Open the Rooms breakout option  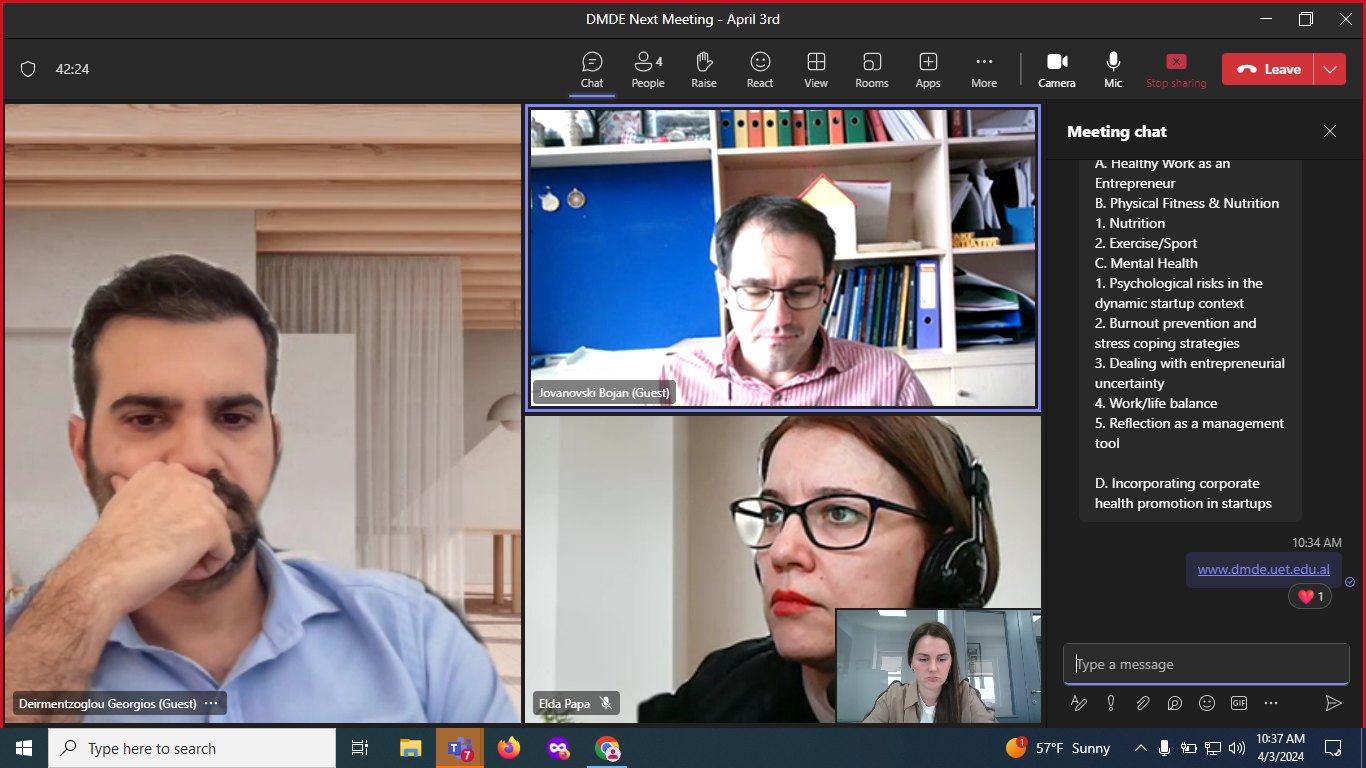click(871, 69)
